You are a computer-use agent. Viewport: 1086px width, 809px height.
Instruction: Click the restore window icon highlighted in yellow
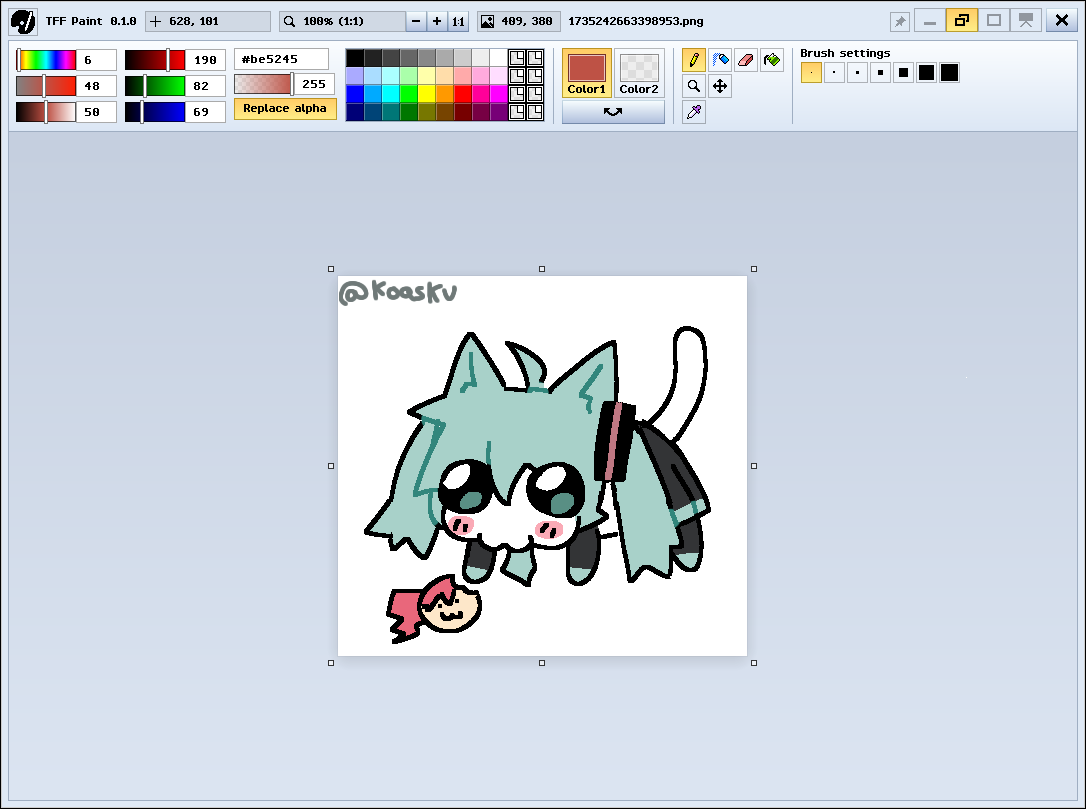(961, 20)
